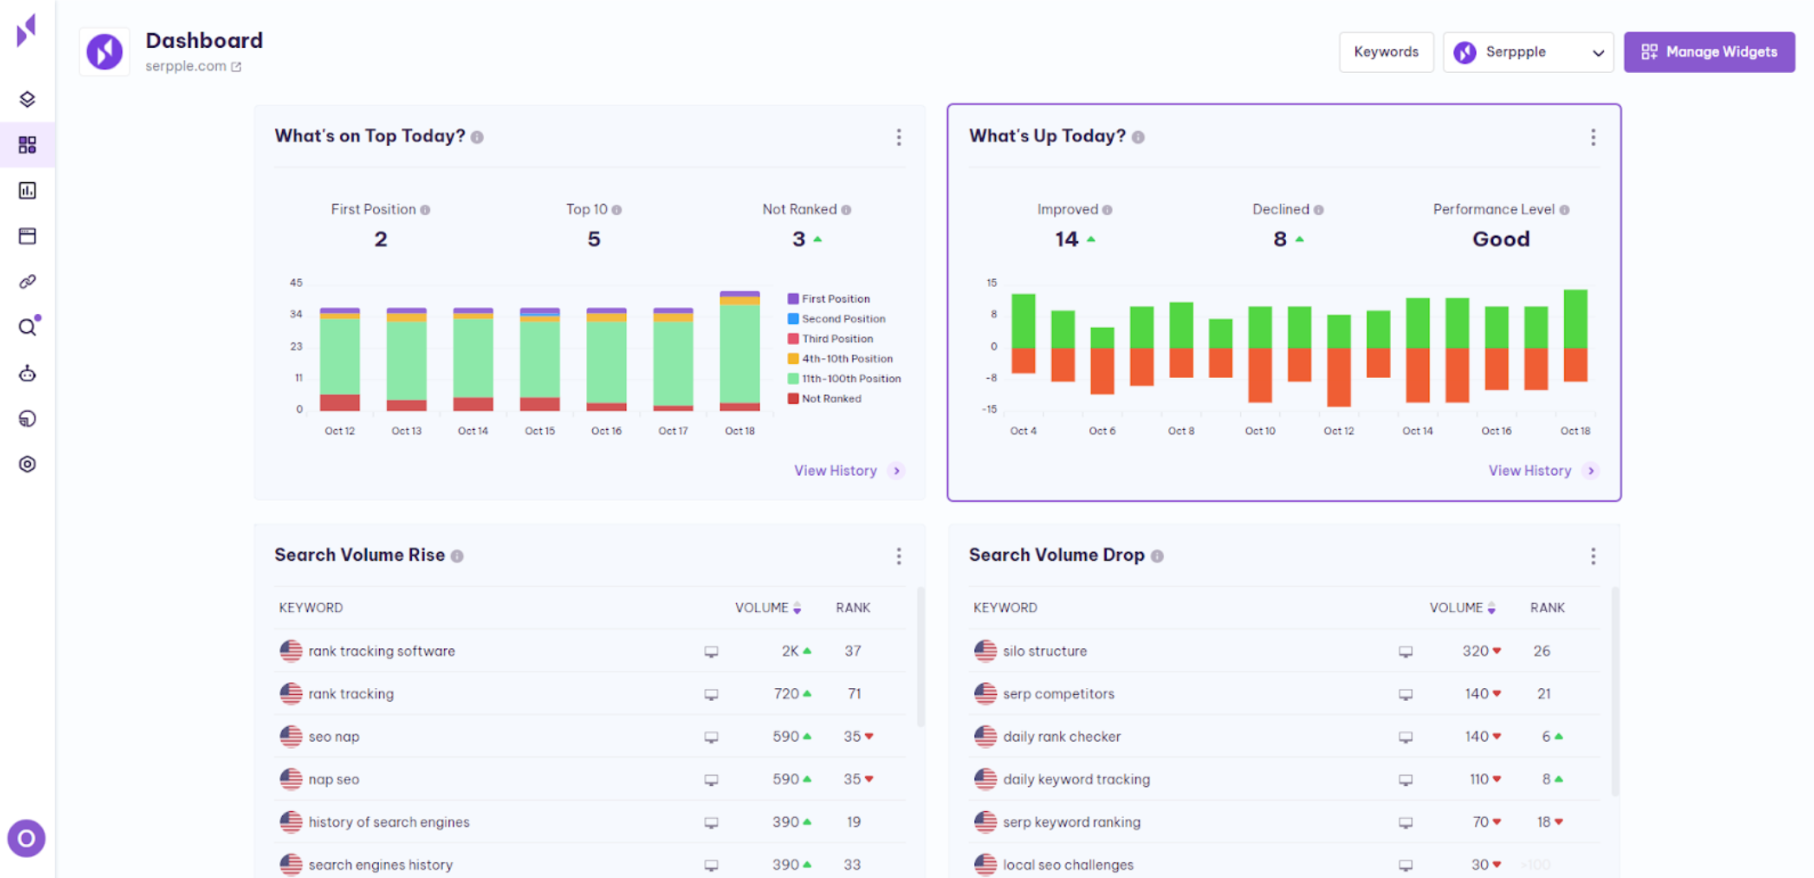Toggle Not Ranked legend entry

(x=824, y=399)
